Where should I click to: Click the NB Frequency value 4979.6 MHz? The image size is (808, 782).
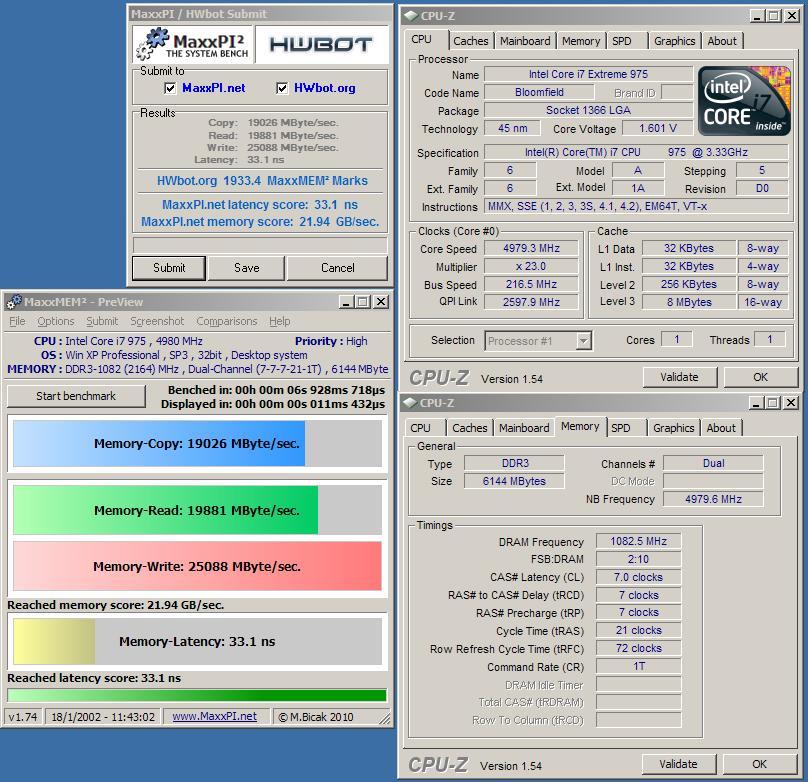pos(713,499)
